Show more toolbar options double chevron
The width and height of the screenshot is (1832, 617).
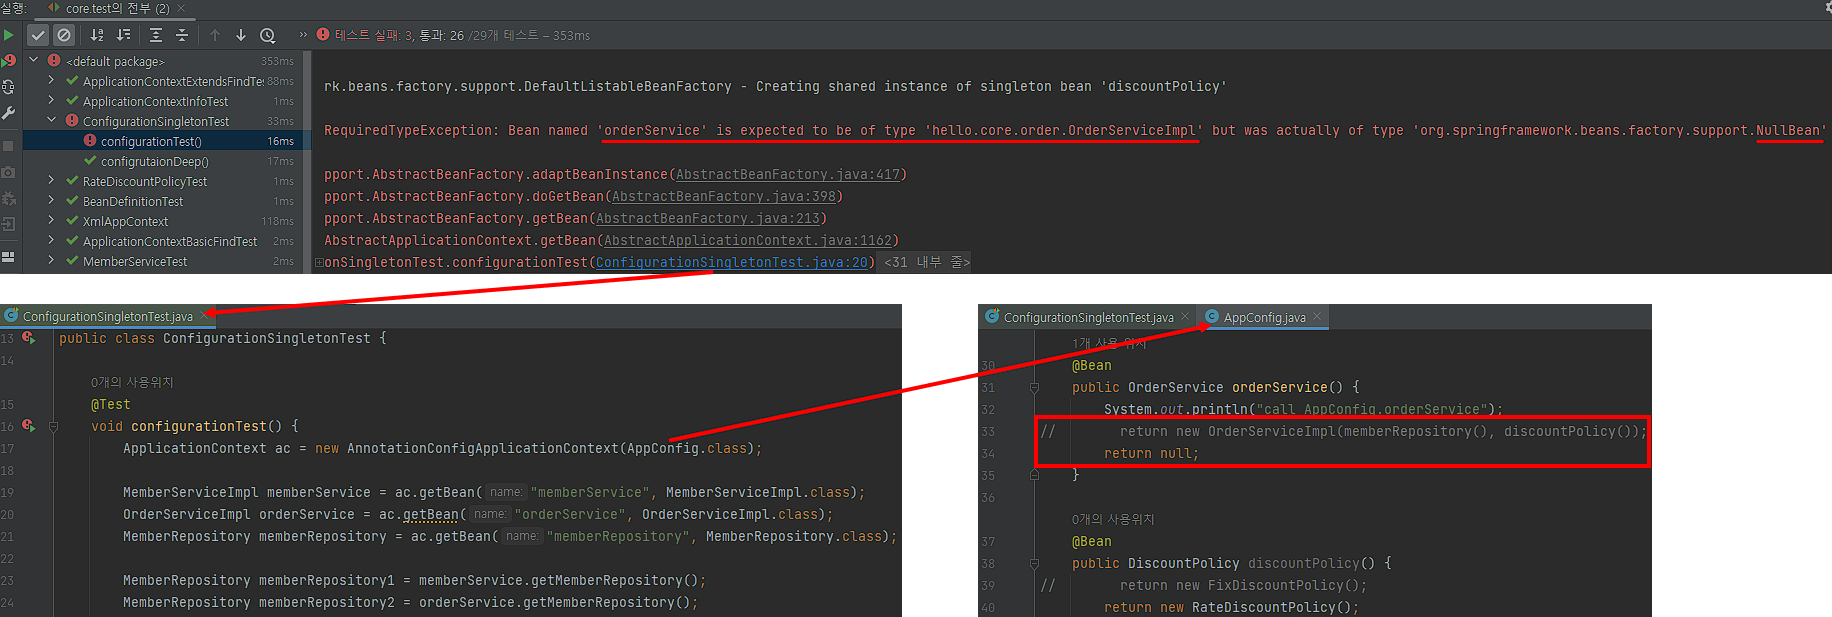(303, 35)
